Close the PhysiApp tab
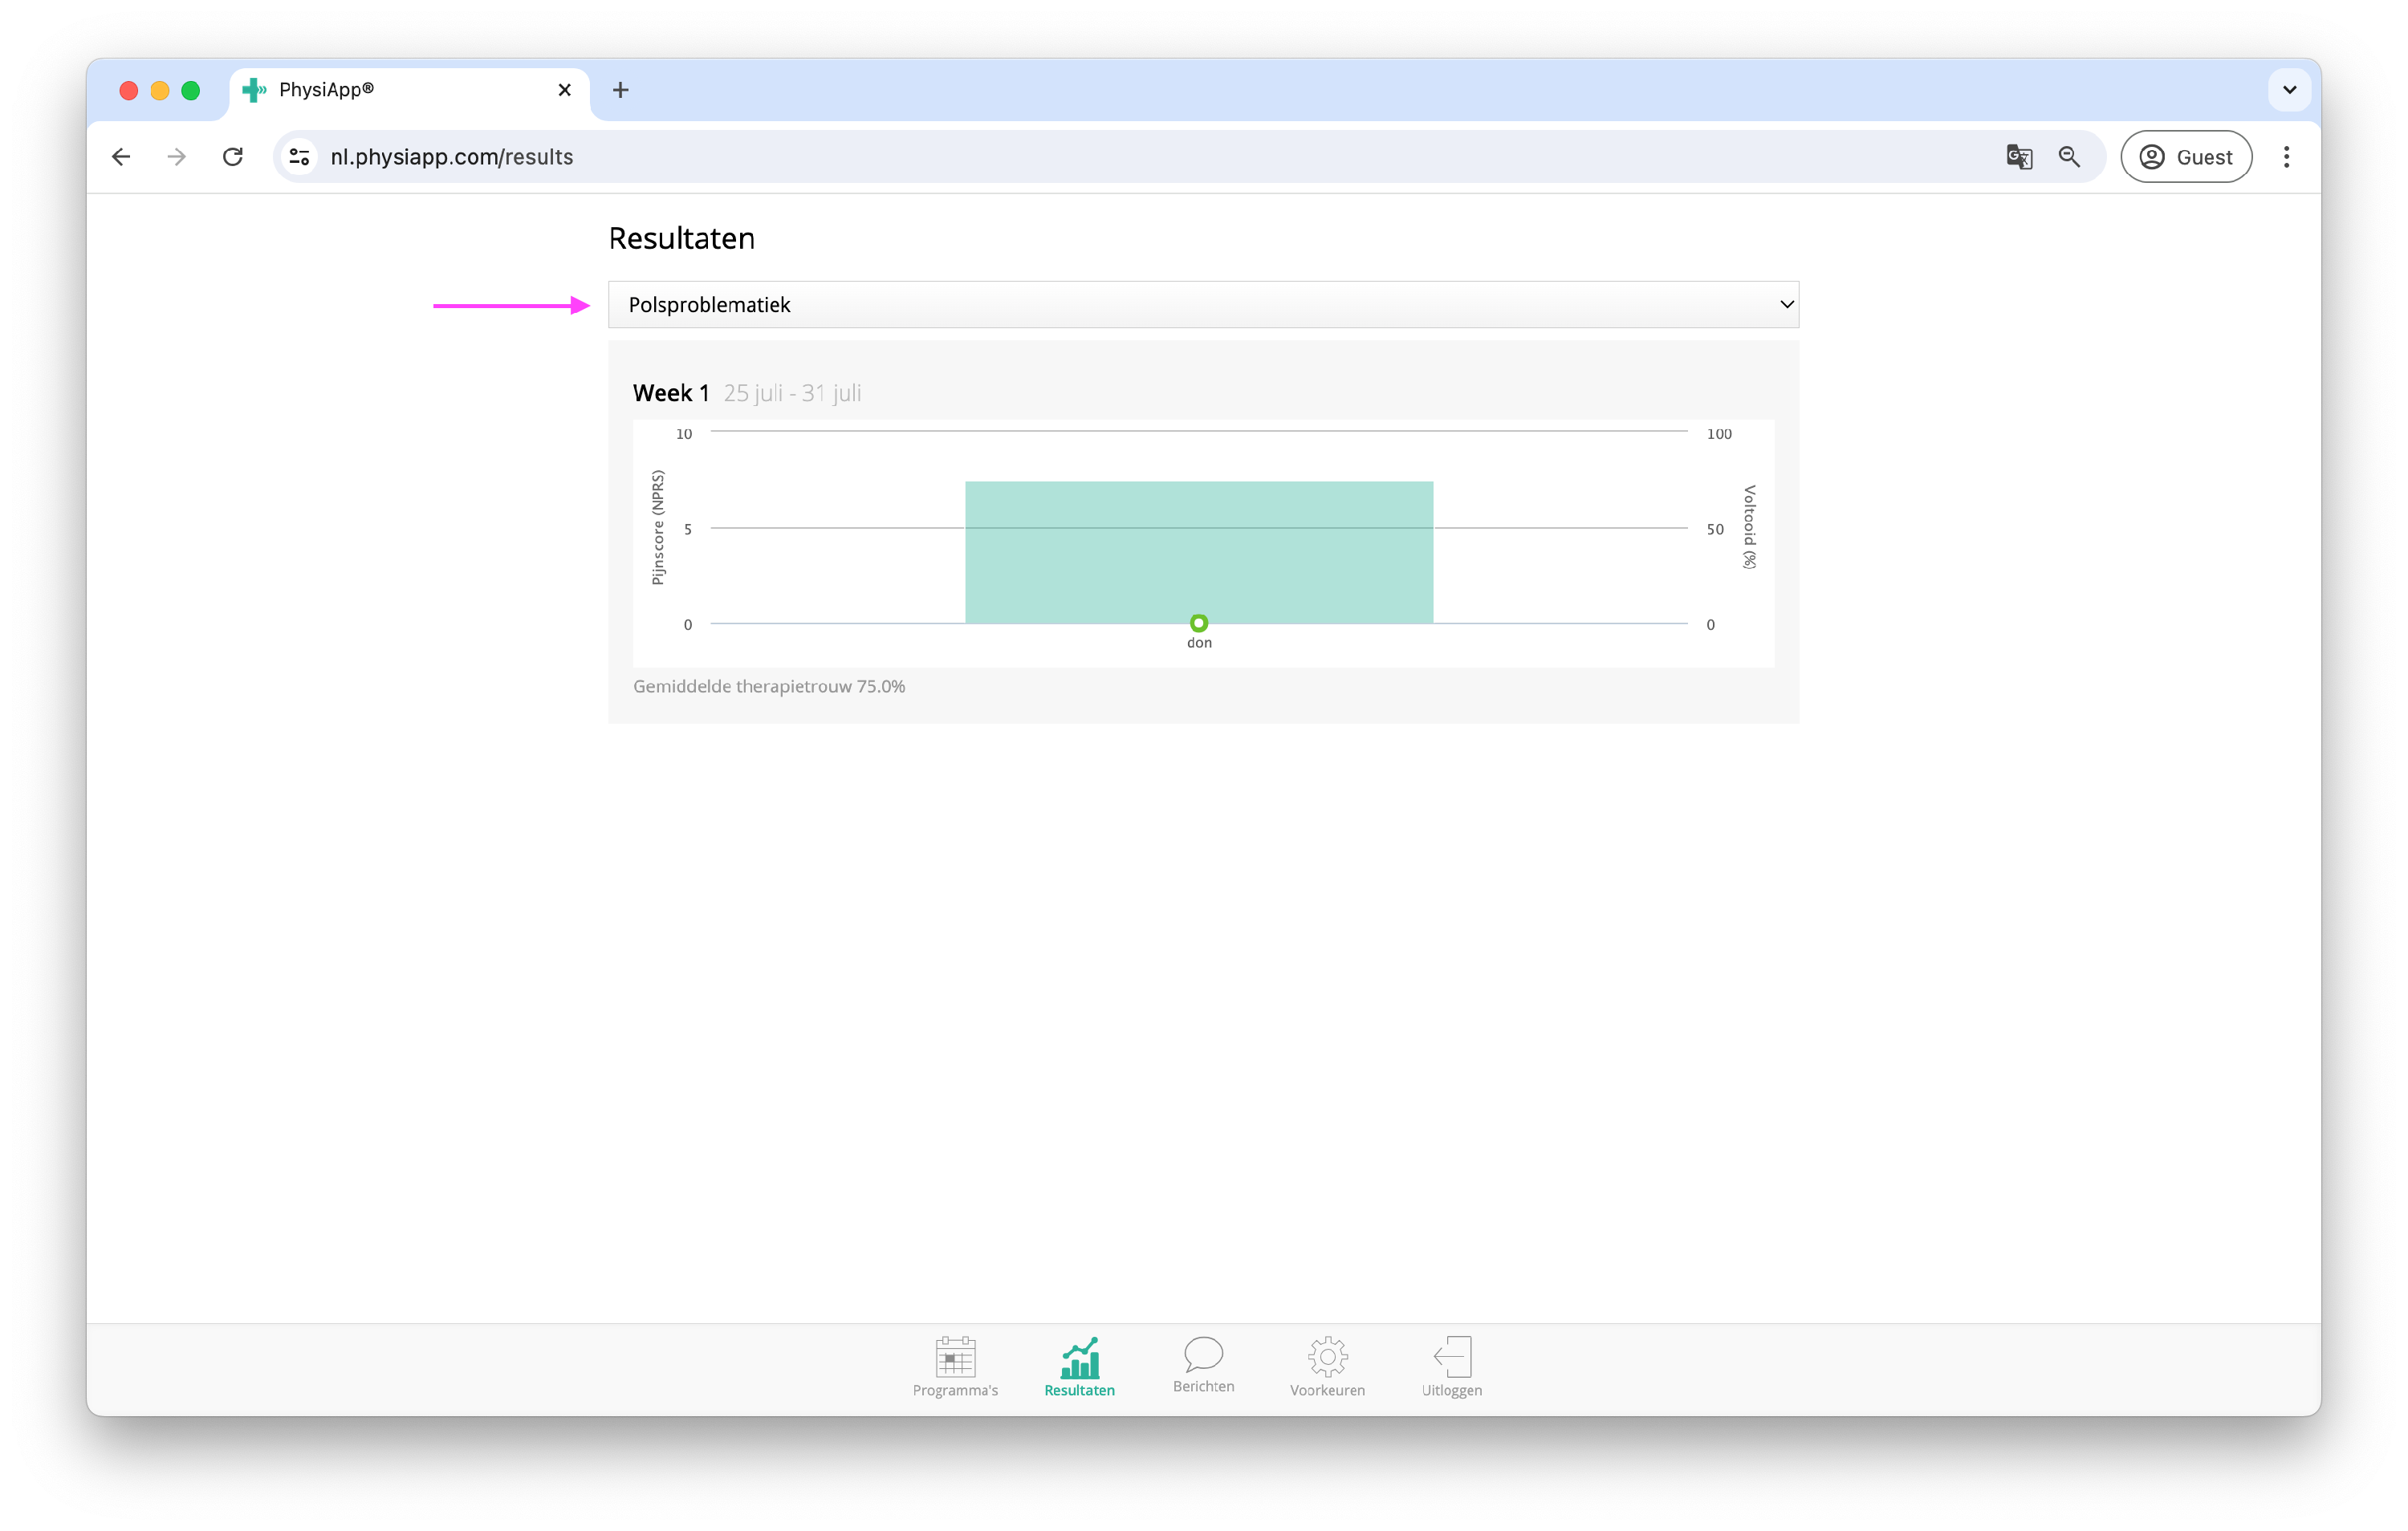The width and height of the screenshot is (2408, 1531). coord(564,90)
